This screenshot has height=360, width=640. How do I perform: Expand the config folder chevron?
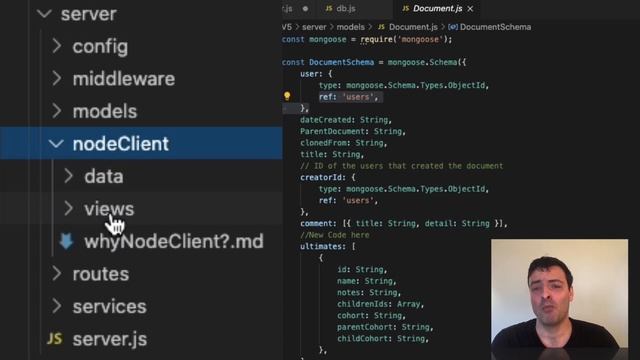(x=57, y=47)
